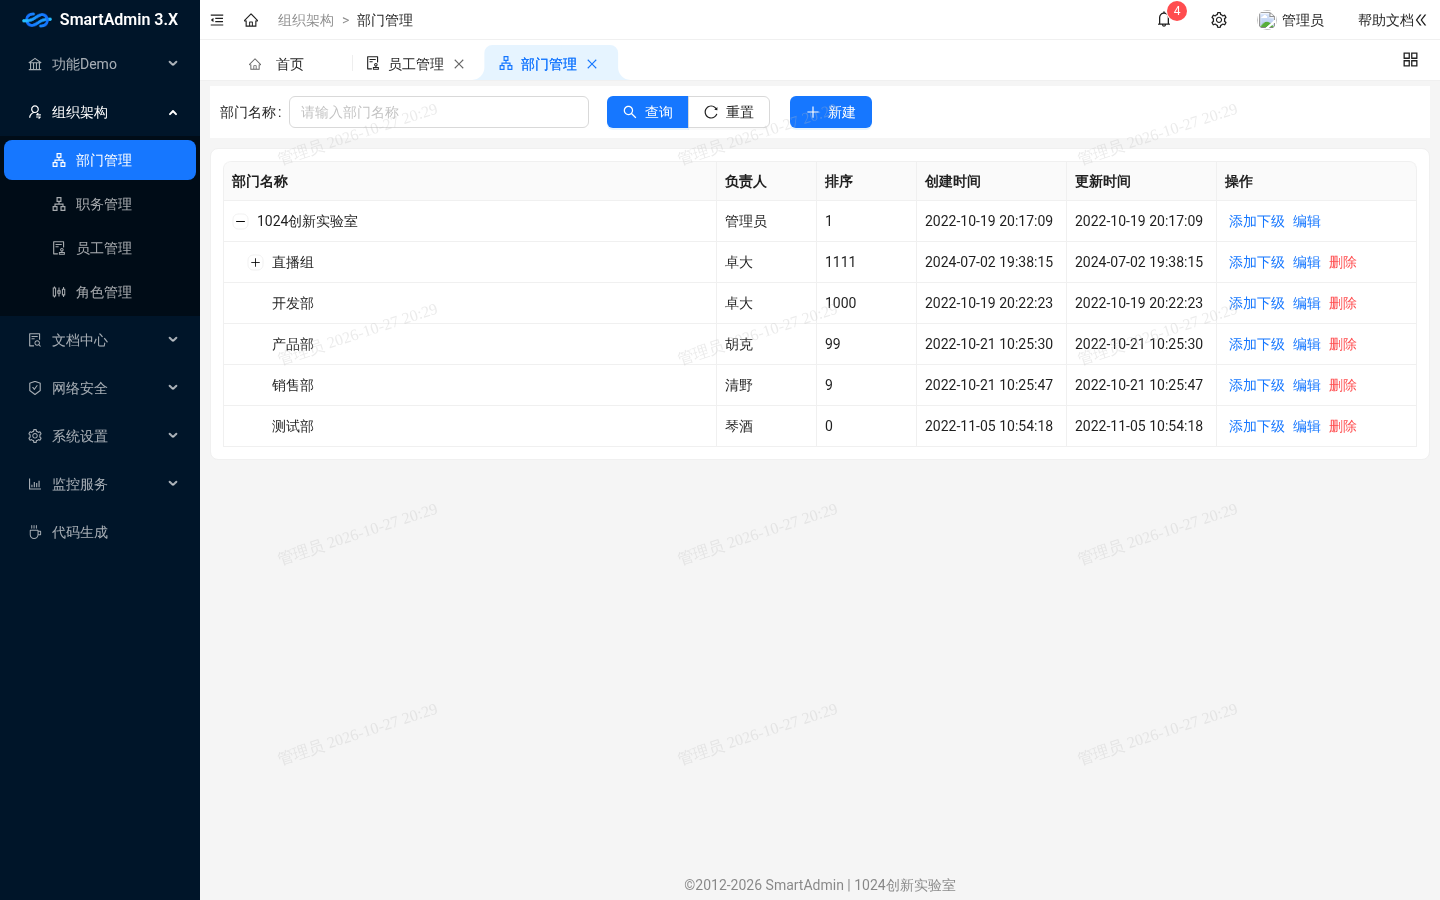Click the 管理员 username in header
The height and width of the screenshot is (900, 1440).
pos(1302,20)
